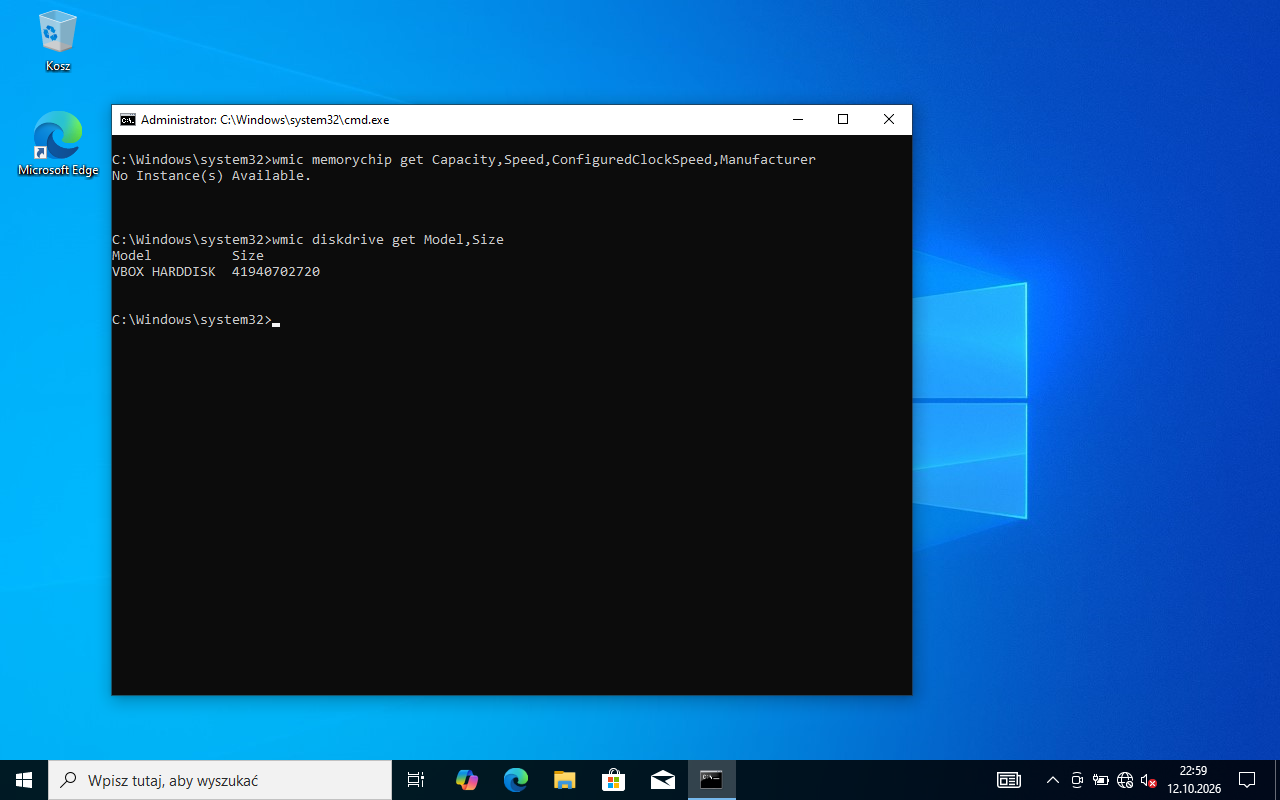This screenshot has width=1280, height=800.
Task: Open the cmd.exe window system menu icon
Action: point(128,119)
